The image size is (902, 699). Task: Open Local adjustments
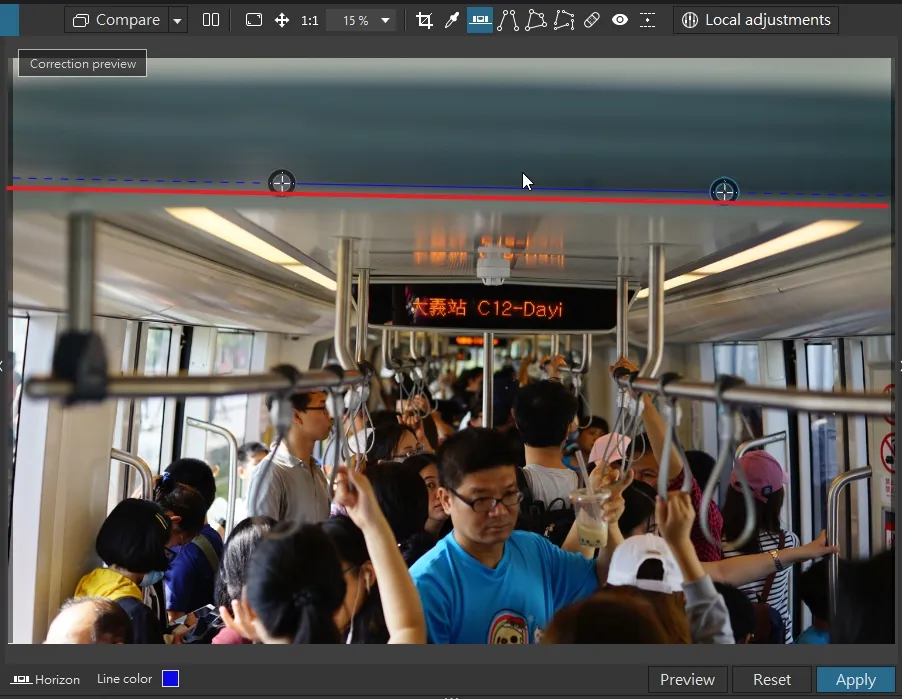[x=756, y=20]
